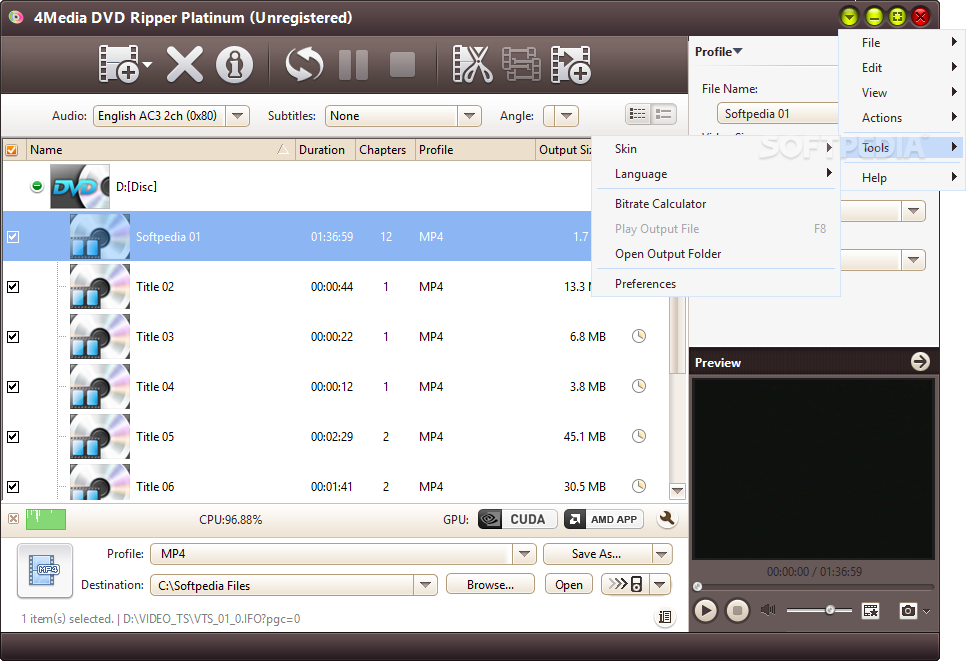The width and height of the screenshot is (966, 661).
Task: Open the Add File dropdown arrow
Action: [147, 64]
